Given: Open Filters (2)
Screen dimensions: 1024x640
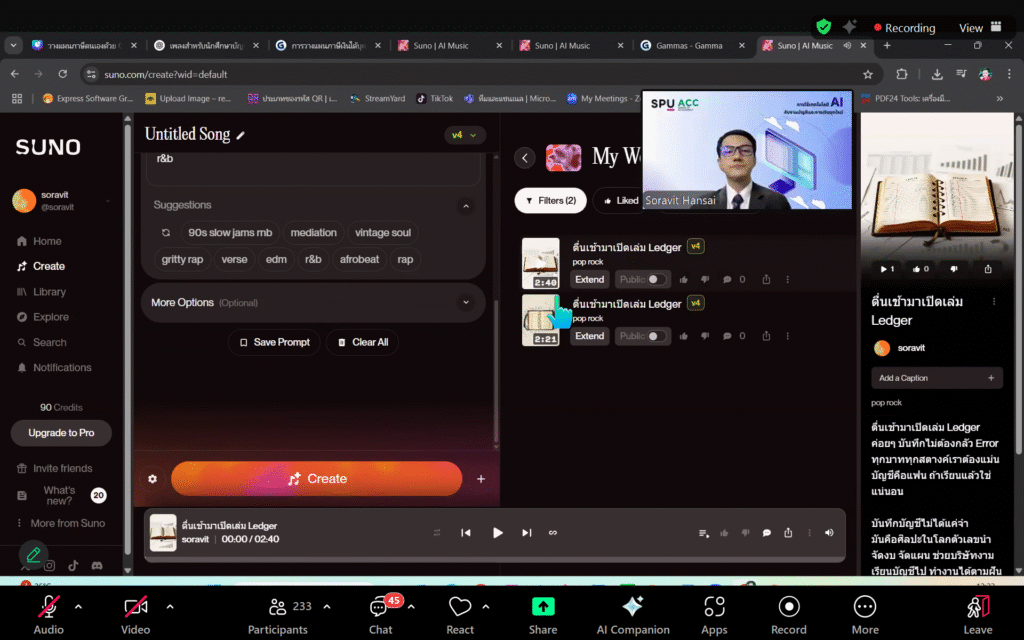Looking at the screenshot, I should [x=551, y=200].
